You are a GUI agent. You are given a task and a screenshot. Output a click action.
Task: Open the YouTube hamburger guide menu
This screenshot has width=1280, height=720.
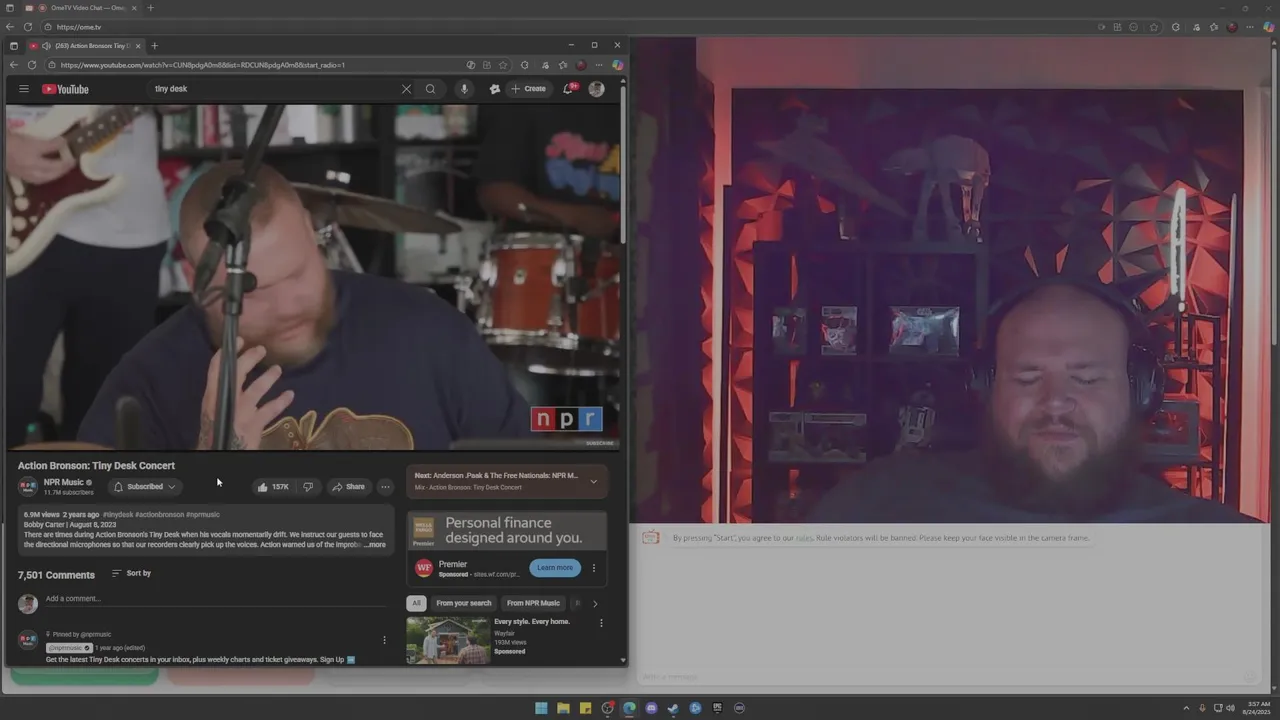point(24,89)
